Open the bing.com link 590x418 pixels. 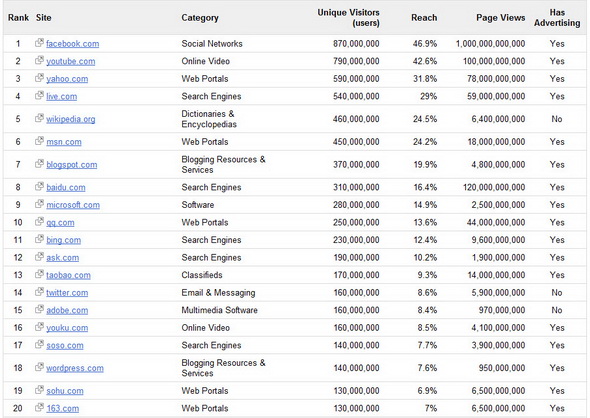(63, 240)
